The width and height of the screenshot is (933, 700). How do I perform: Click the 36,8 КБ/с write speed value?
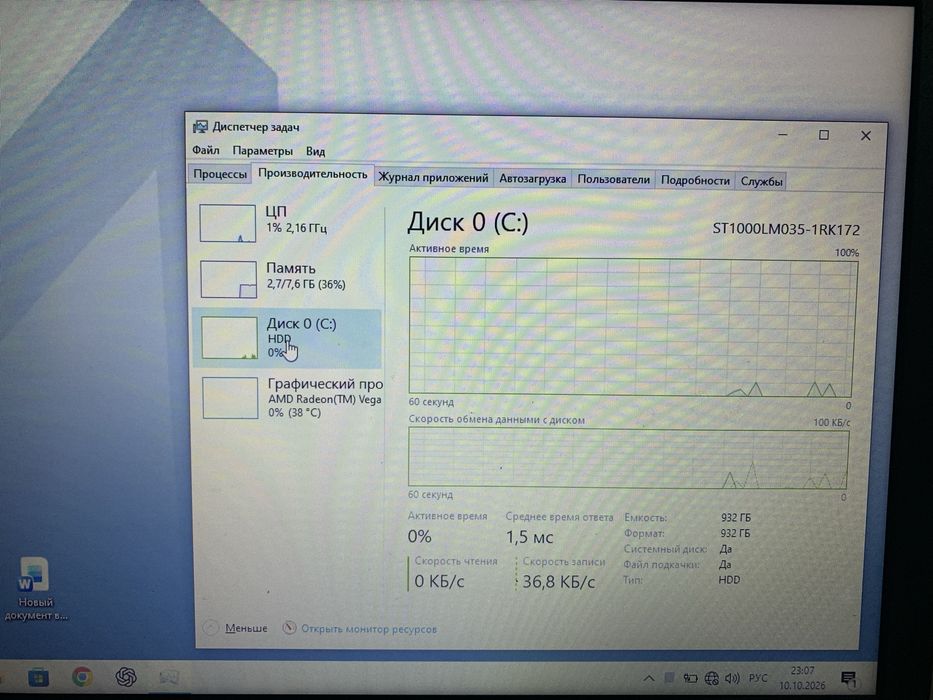pos(559,582)
